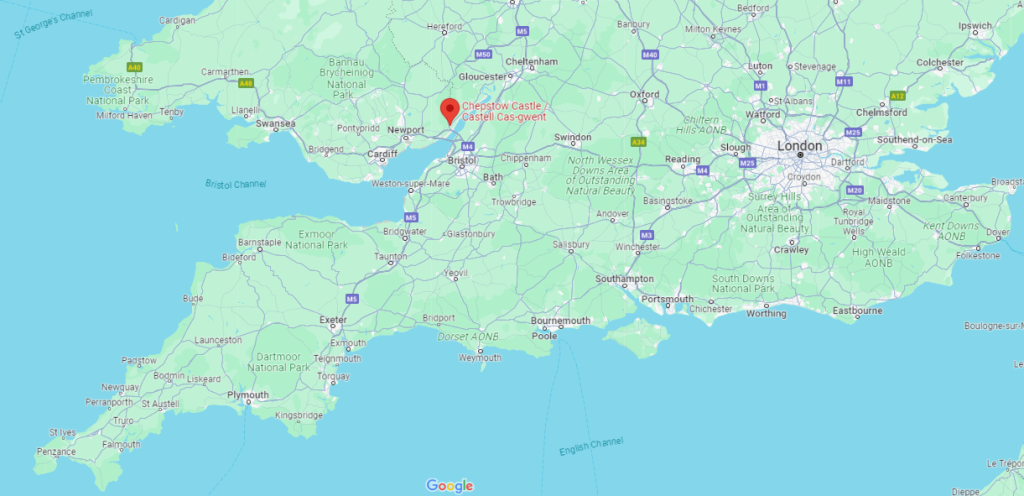This screenshot has width=1024, height=496.
Task: Select the Bournemouth town label
Action: click(x=560, y=320)
